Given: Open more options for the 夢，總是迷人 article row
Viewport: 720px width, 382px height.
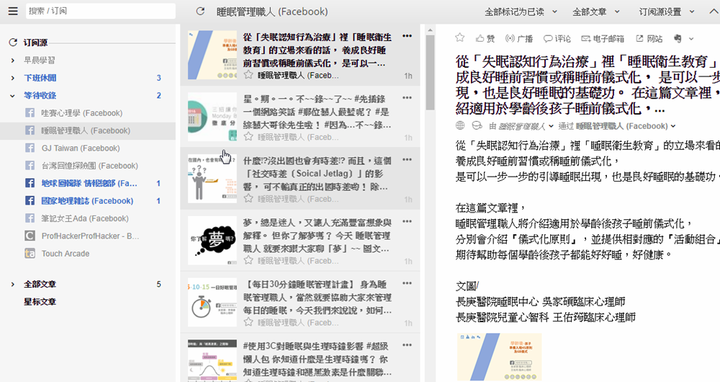Looking at the screenshot, I should point(407,222).
